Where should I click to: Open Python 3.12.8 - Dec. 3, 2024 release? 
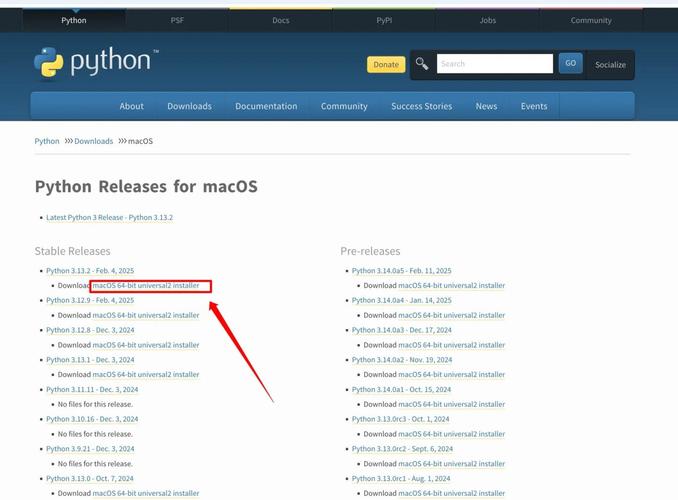point(90,330)
